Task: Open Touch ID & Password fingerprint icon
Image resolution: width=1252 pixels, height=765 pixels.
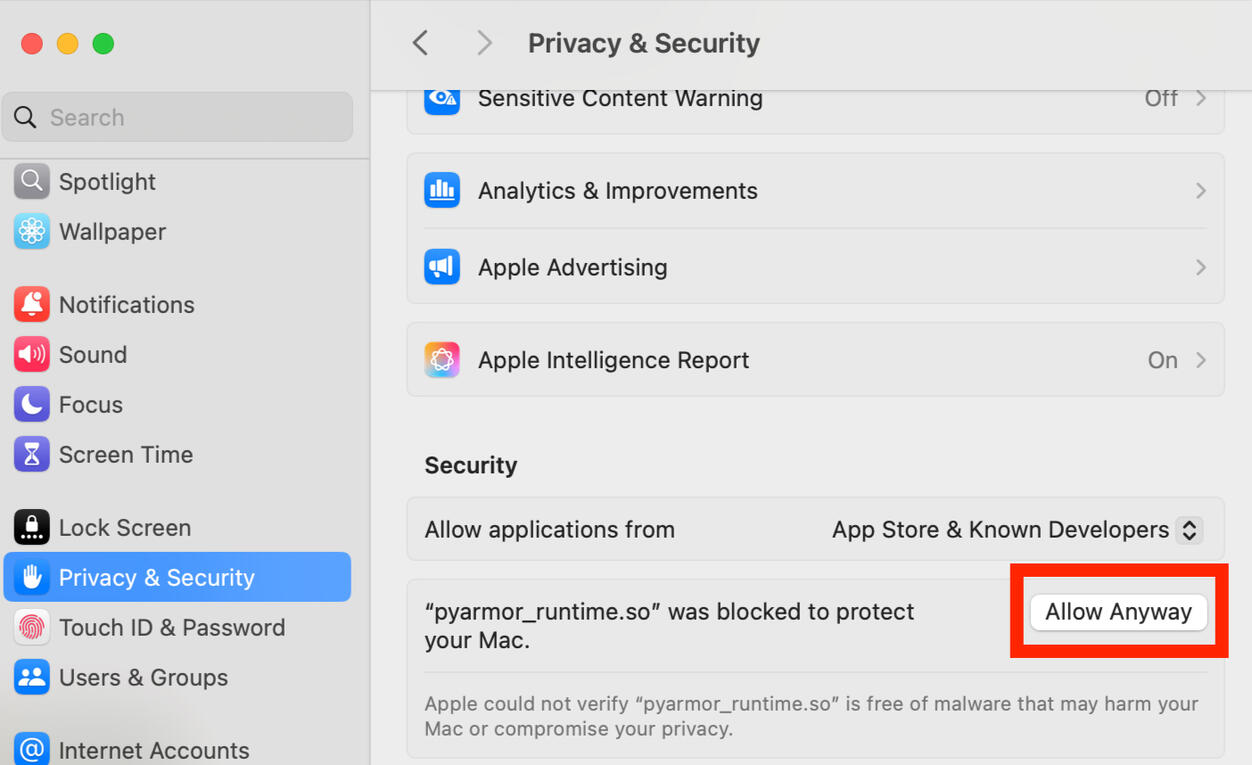Action: pyautogui.click(x=32, y=627)
